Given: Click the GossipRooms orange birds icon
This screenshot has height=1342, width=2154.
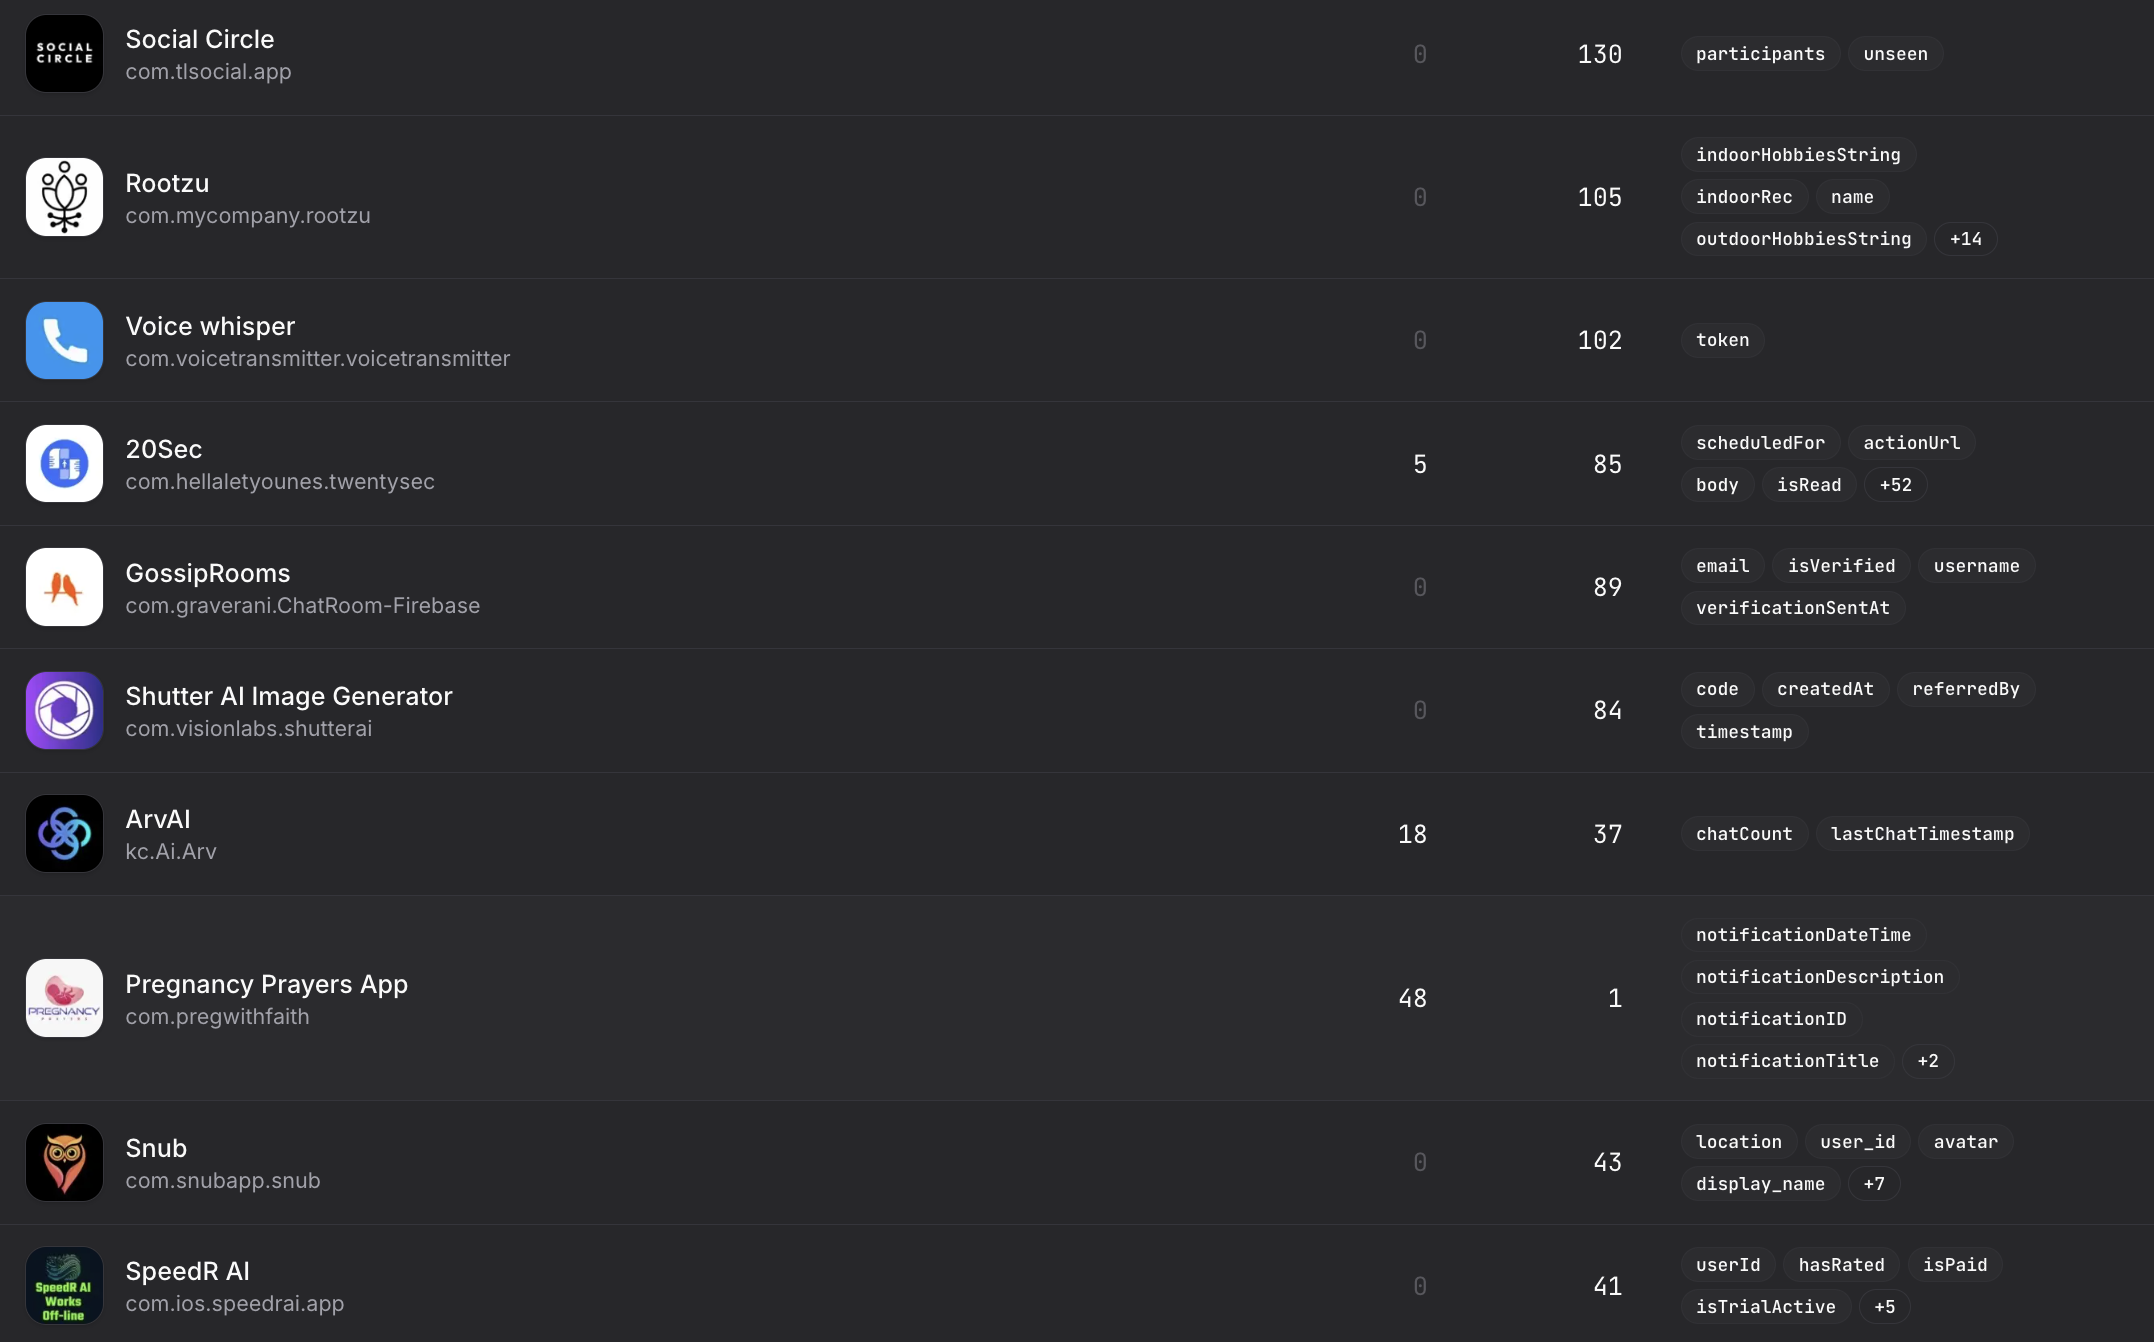Looking at the screenshot, I should click(x=64, y=587).
